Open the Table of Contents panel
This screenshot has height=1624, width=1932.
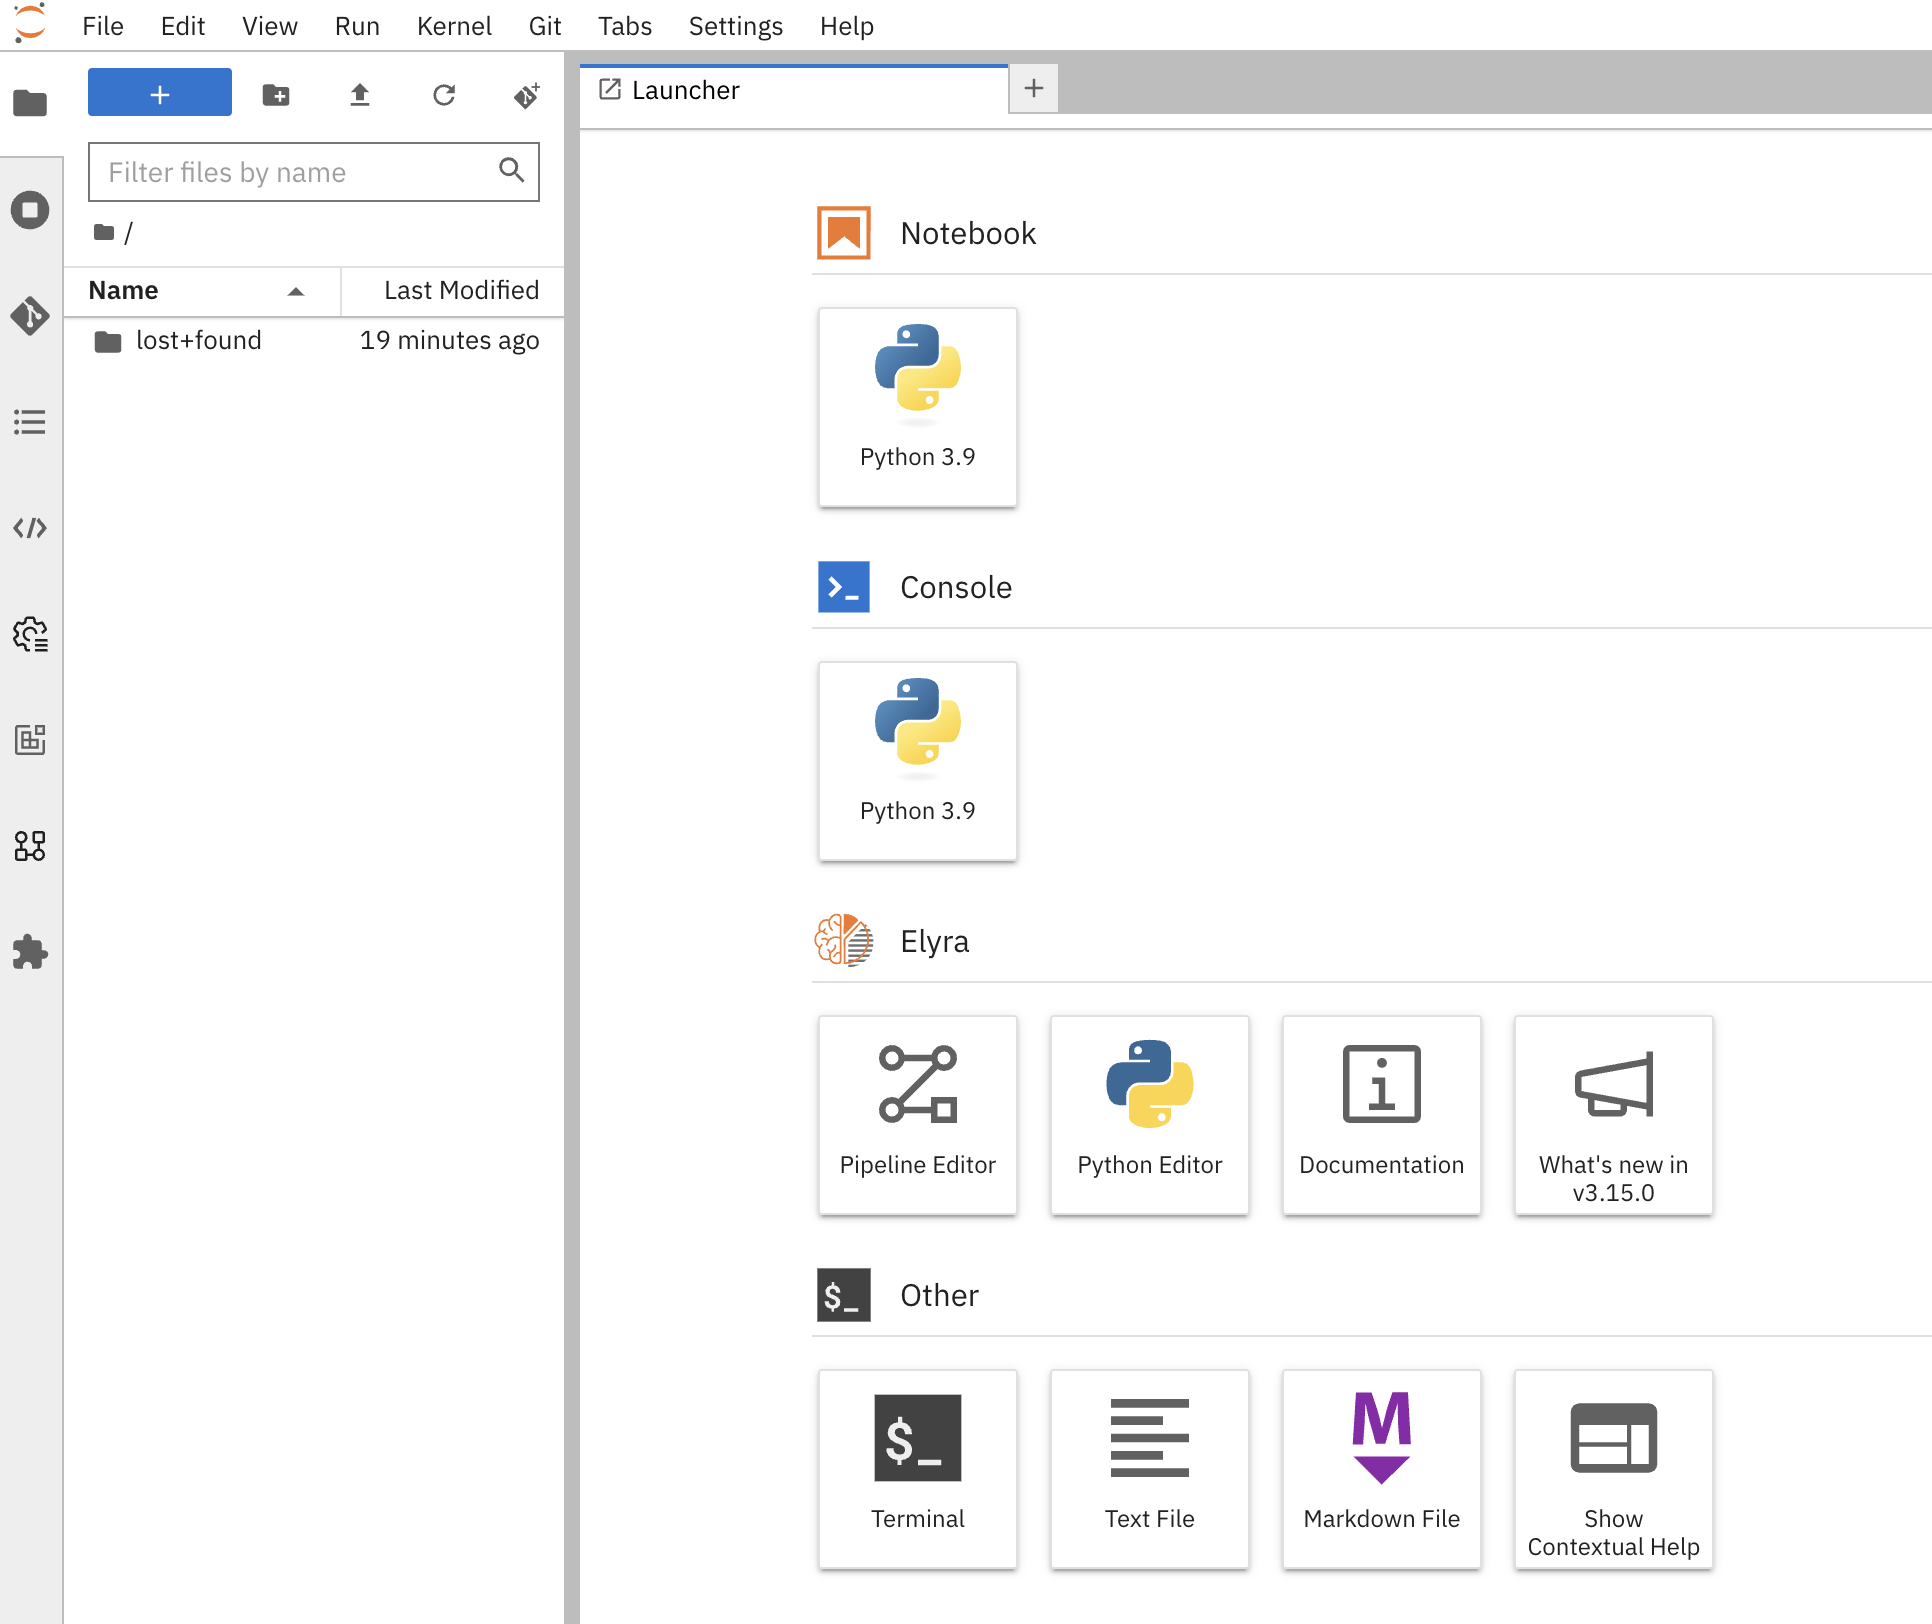pos(30,422)
